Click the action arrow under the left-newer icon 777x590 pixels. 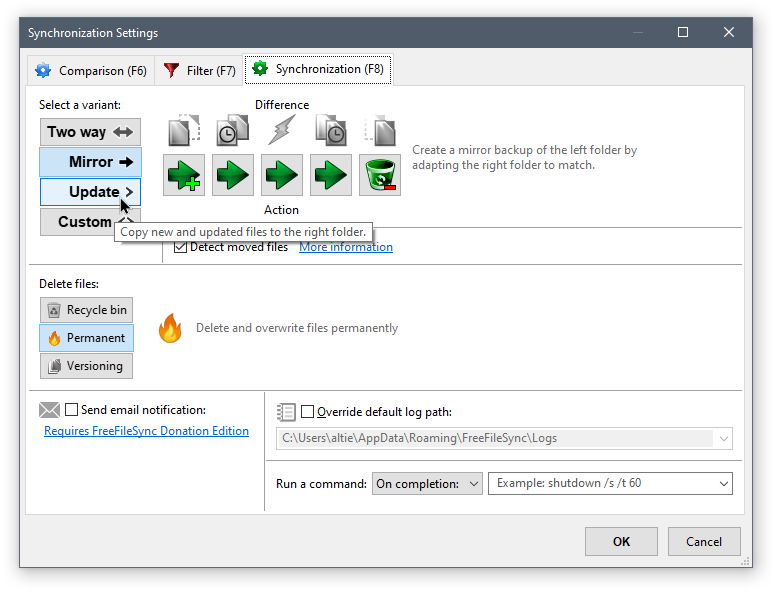point(233,175)
